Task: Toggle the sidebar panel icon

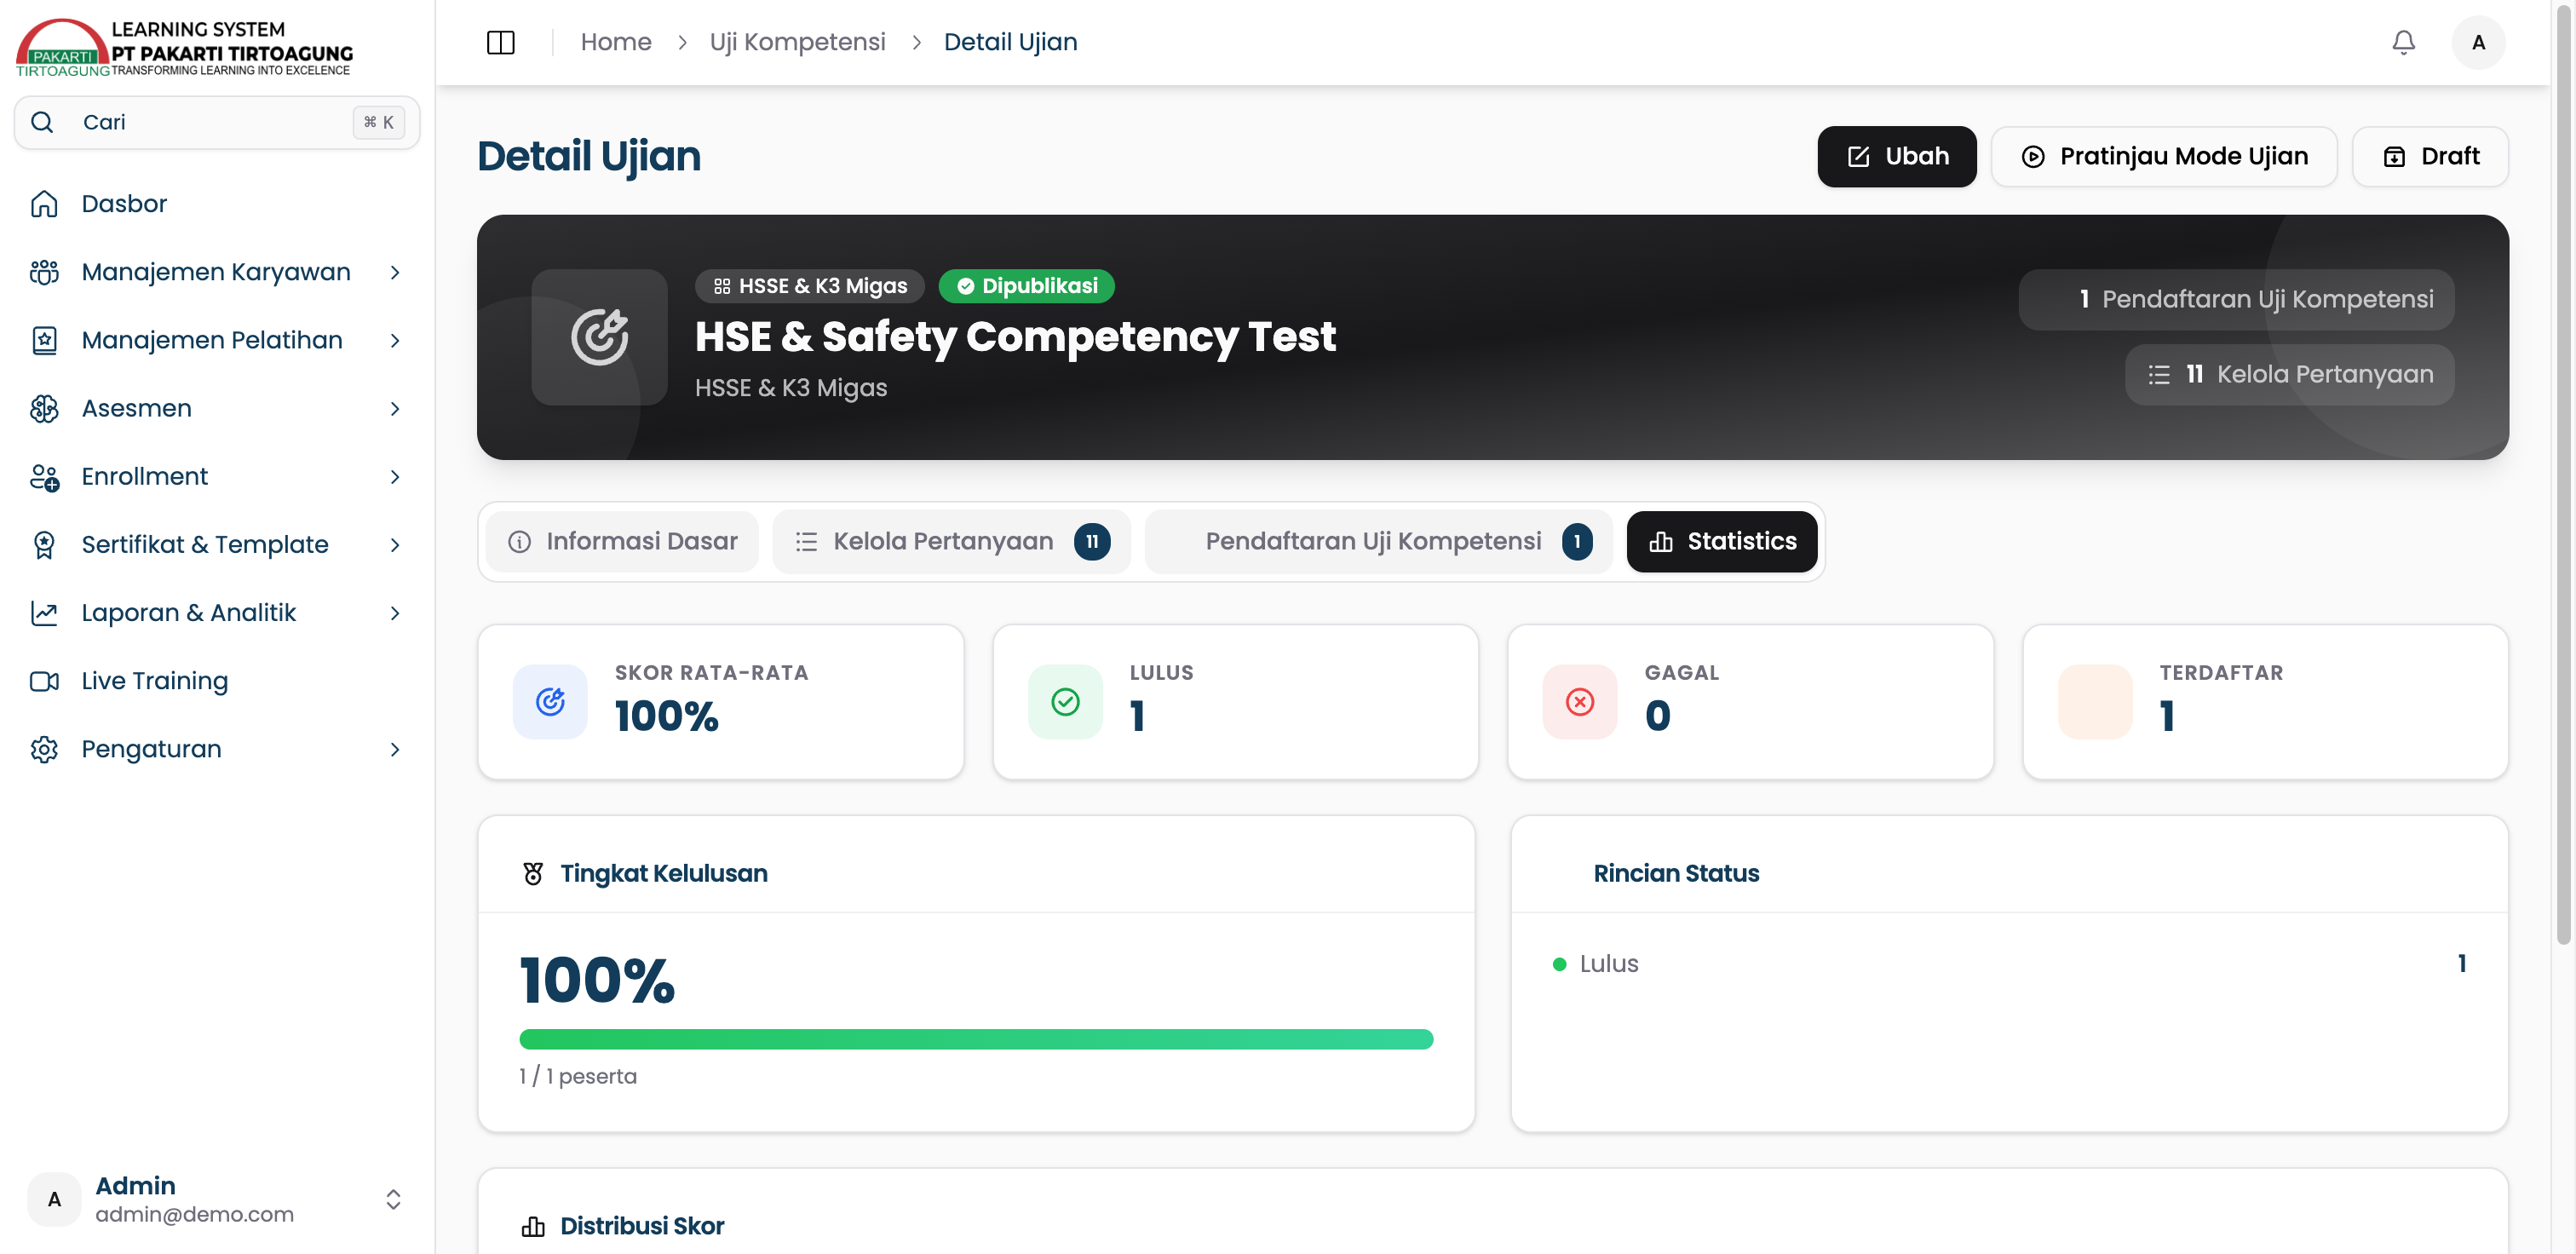Action: (x=500, y=42)
